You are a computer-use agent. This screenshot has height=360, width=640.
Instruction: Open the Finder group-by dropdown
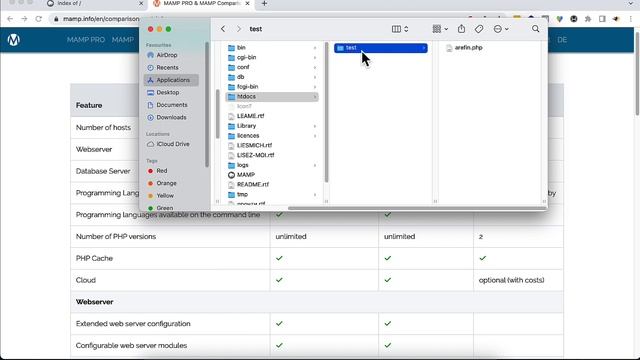pos(440,29)
